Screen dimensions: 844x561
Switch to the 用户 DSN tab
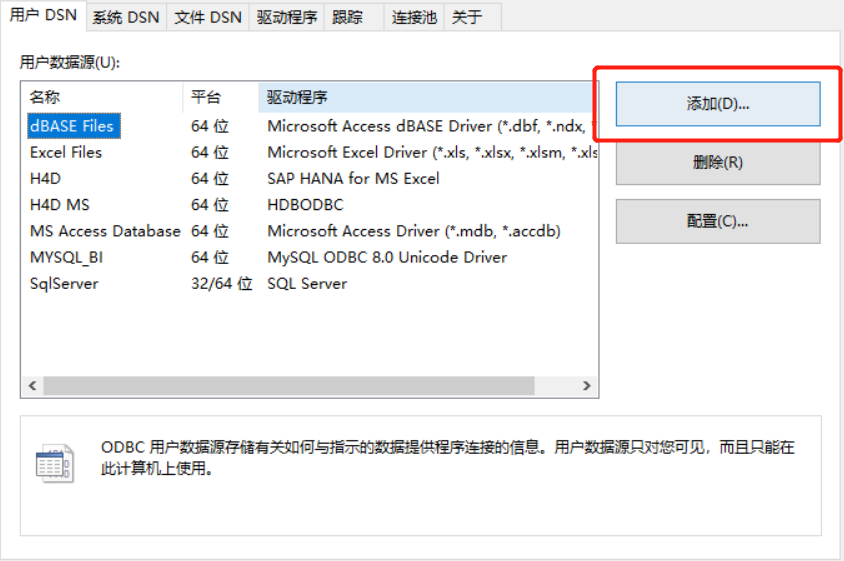[43, 15]
